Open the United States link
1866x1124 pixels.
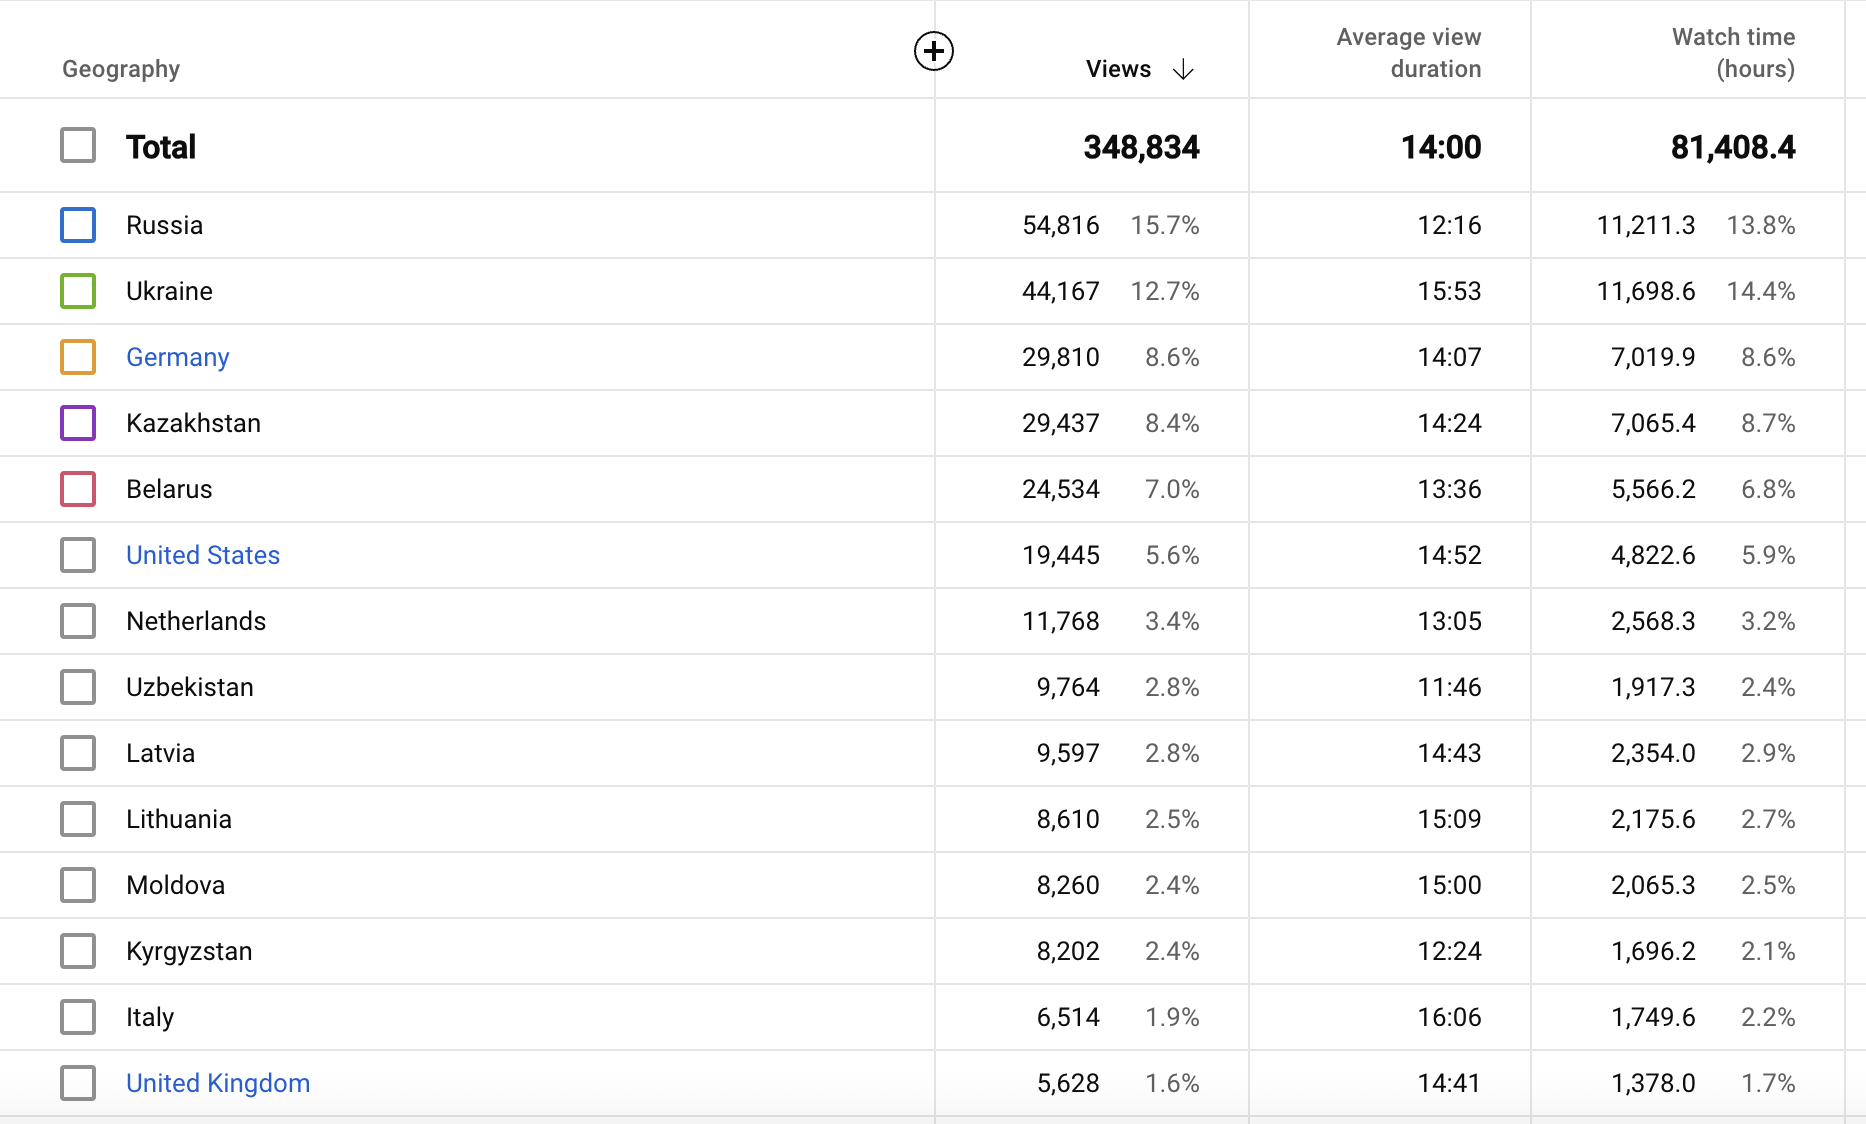pyautogui.click(x=202, y=555)
